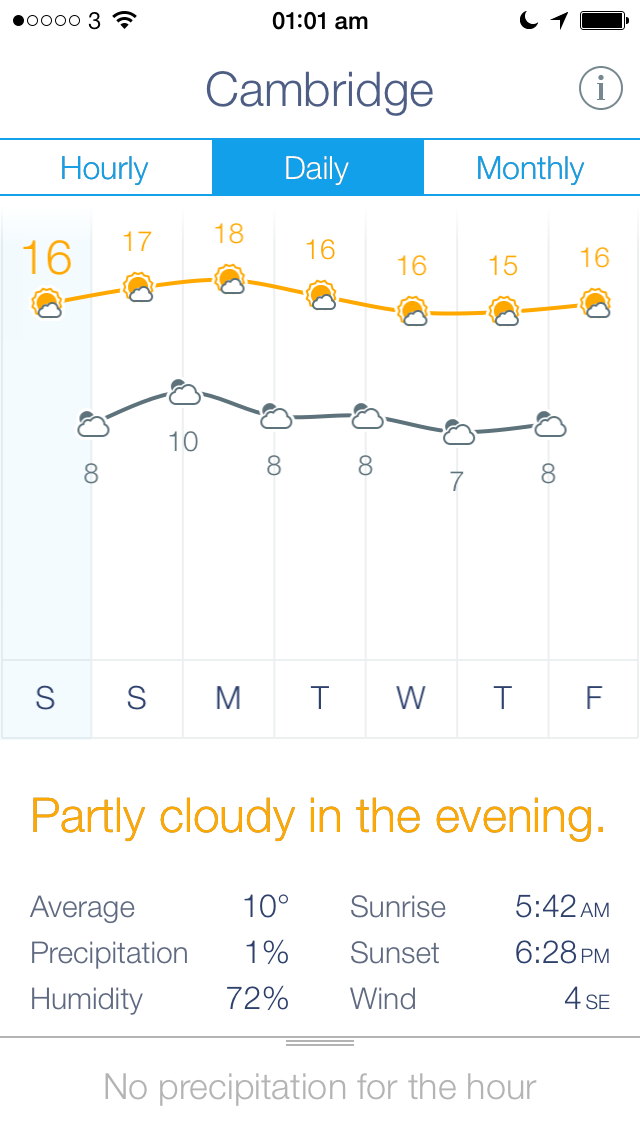Viewport: 640px width, 1136px height.
Task: Select the Daily tab
Action: (x=317, y=167)
